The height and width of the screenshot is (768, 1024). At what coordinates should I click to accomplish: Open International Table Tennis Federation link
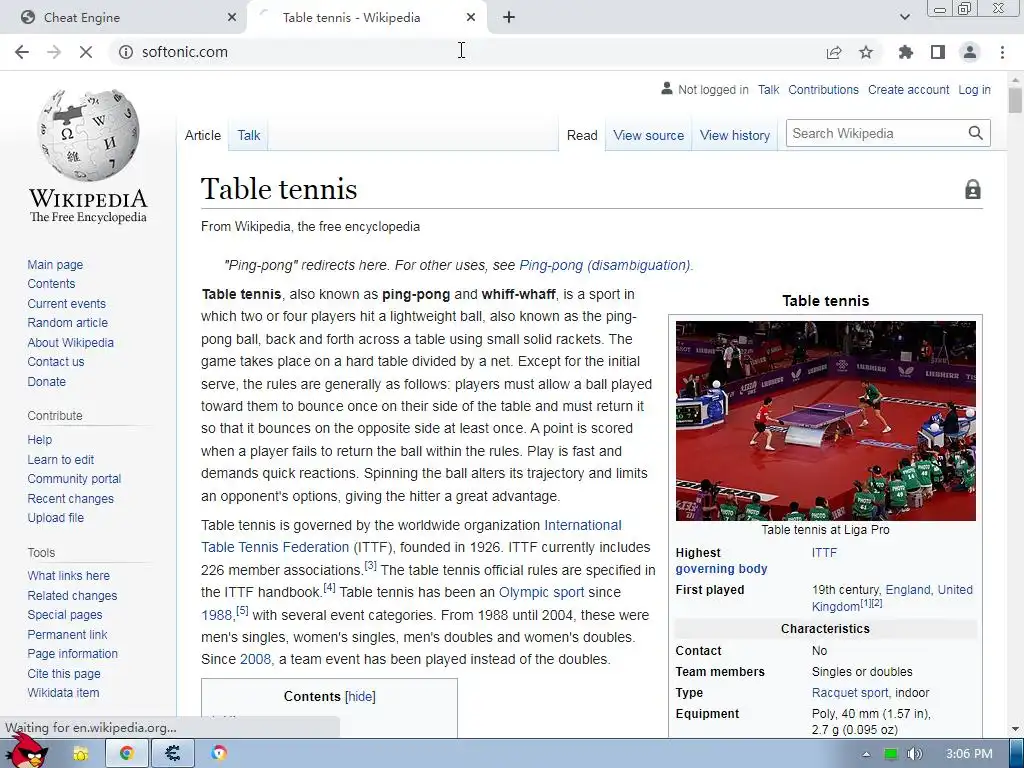(583, 525)
